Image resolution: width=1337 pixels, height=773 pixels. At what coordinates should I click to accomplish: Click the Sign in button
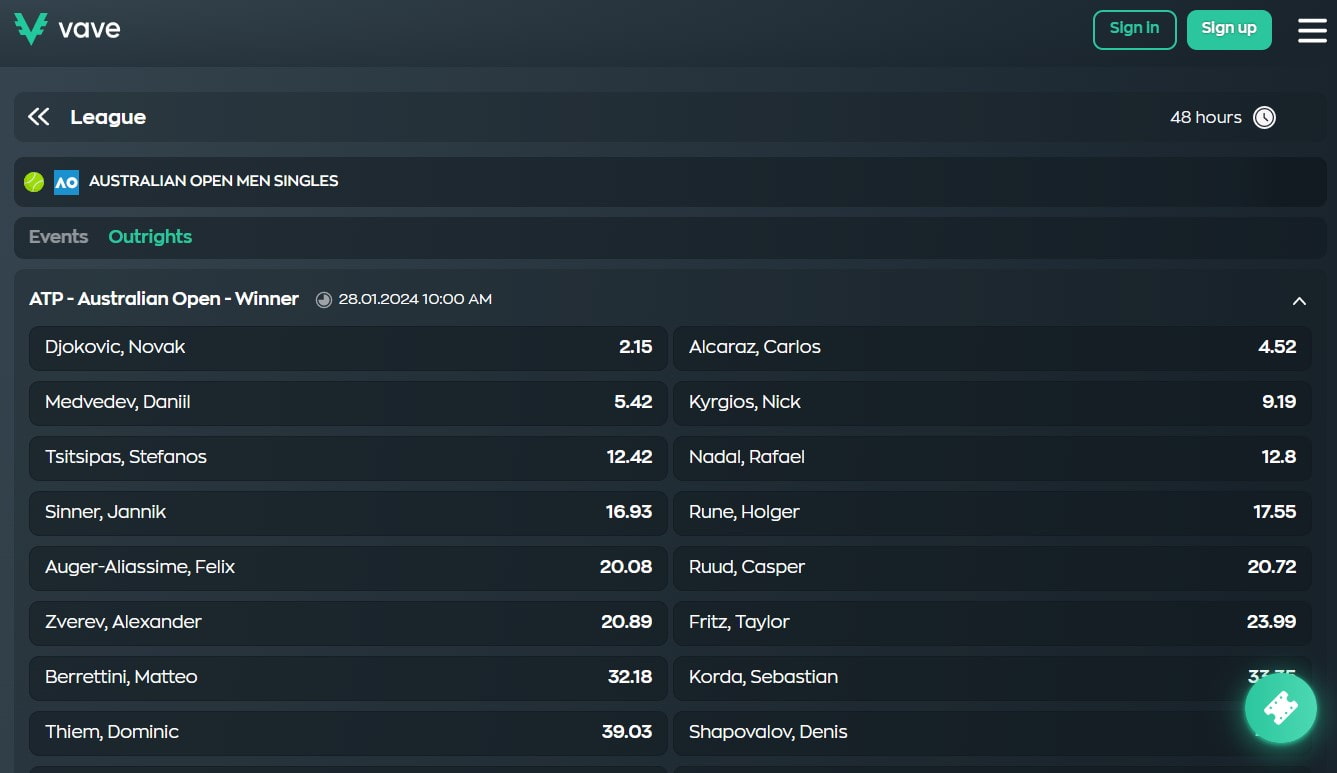pyautogui.click(x=1134, y=29)
